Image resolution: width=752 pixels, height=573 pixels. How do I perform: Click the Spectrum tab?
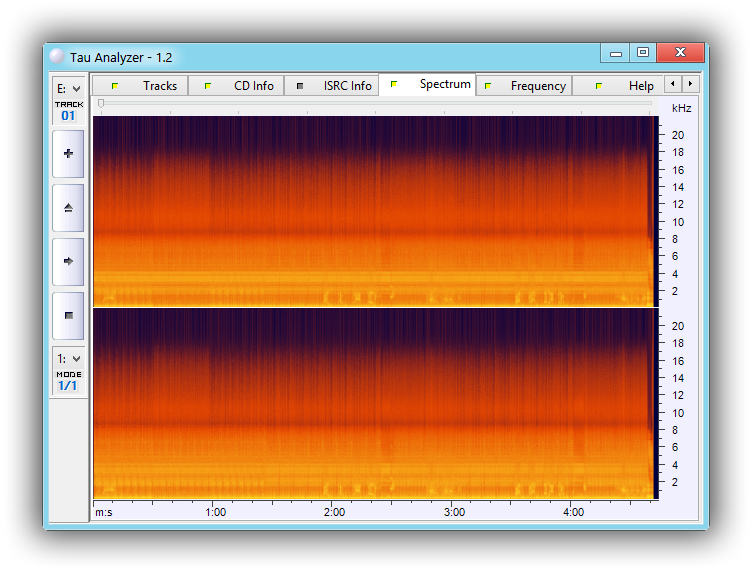click(428, 85)
